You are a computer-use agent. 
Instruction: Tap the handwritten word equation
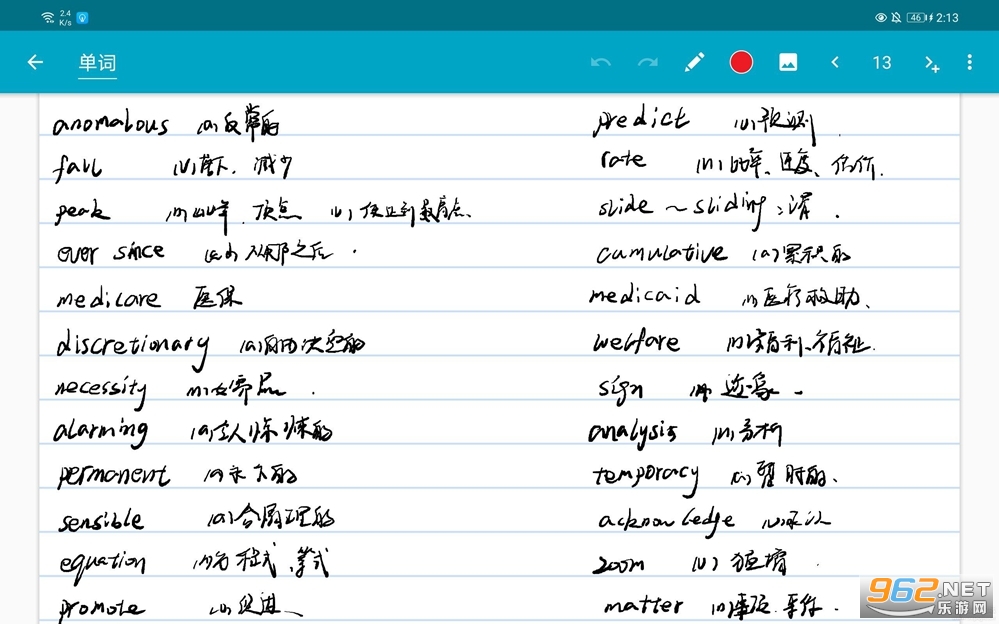[x=103, y=564]
